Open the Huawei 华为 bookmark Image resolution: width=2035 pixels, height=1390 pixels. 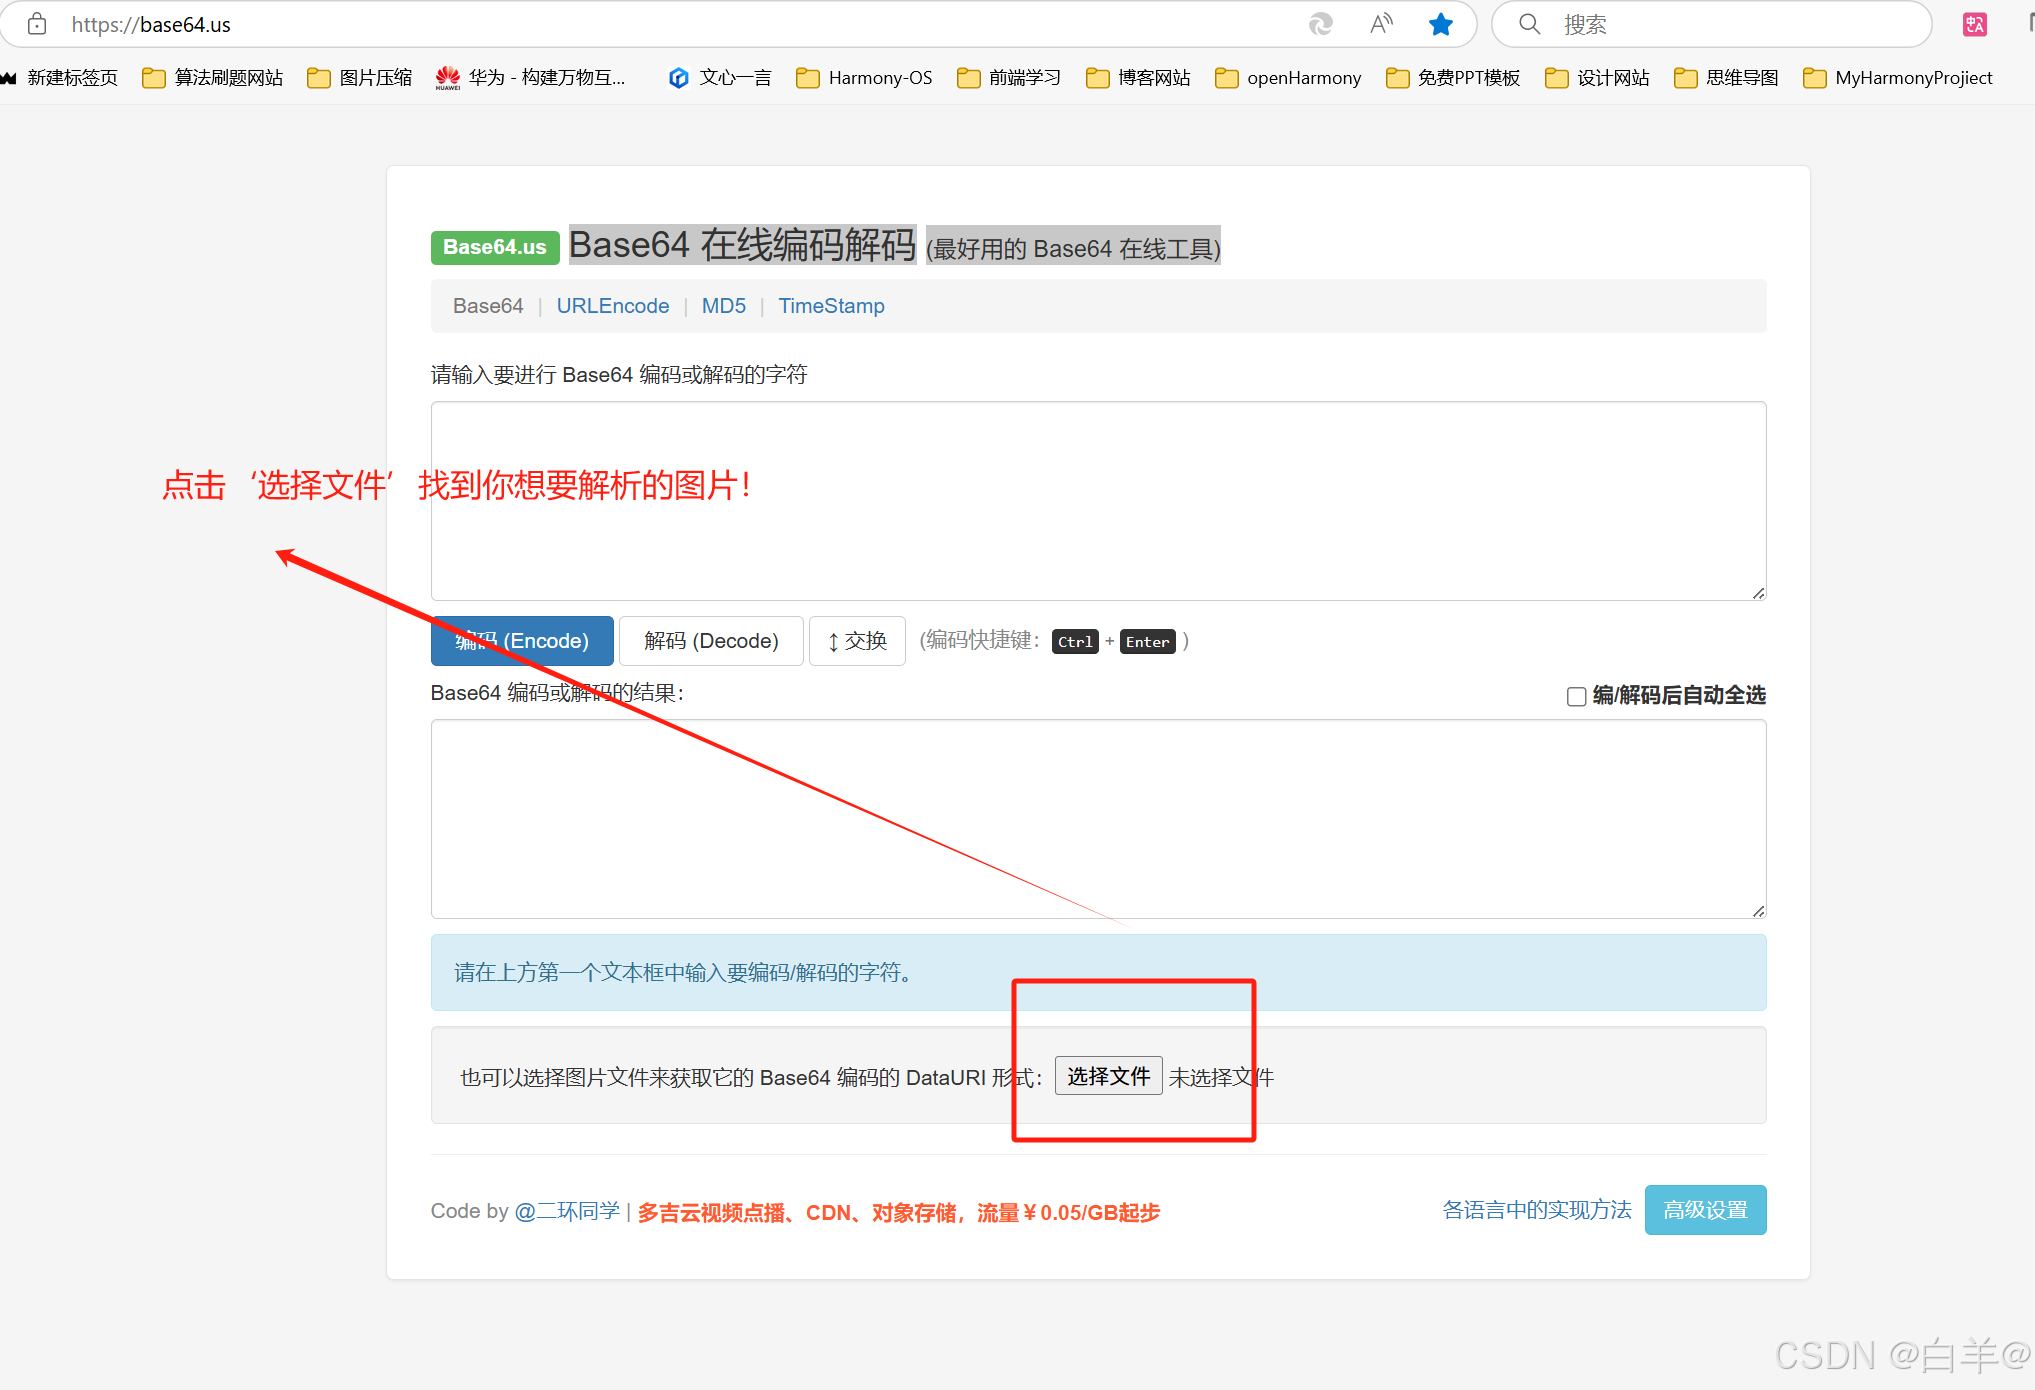point(530,78)
